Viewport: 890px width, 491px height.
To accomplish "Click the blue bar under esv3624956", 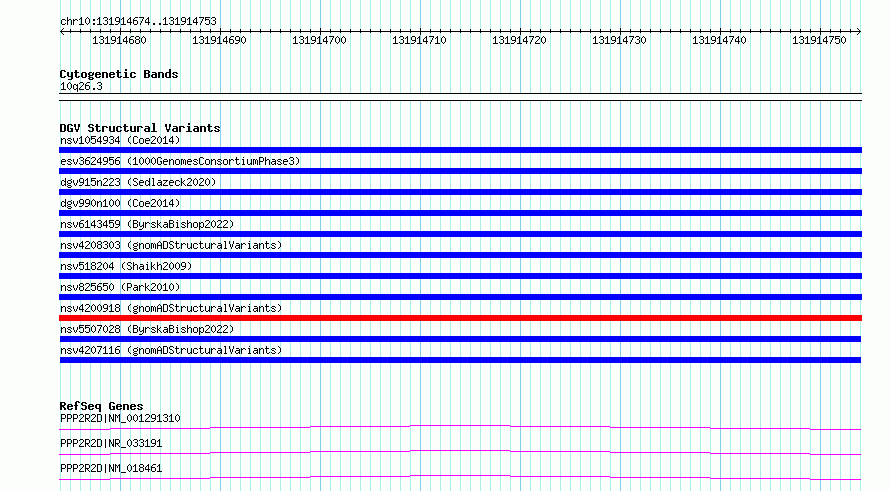I will click(x=460, y=171).
